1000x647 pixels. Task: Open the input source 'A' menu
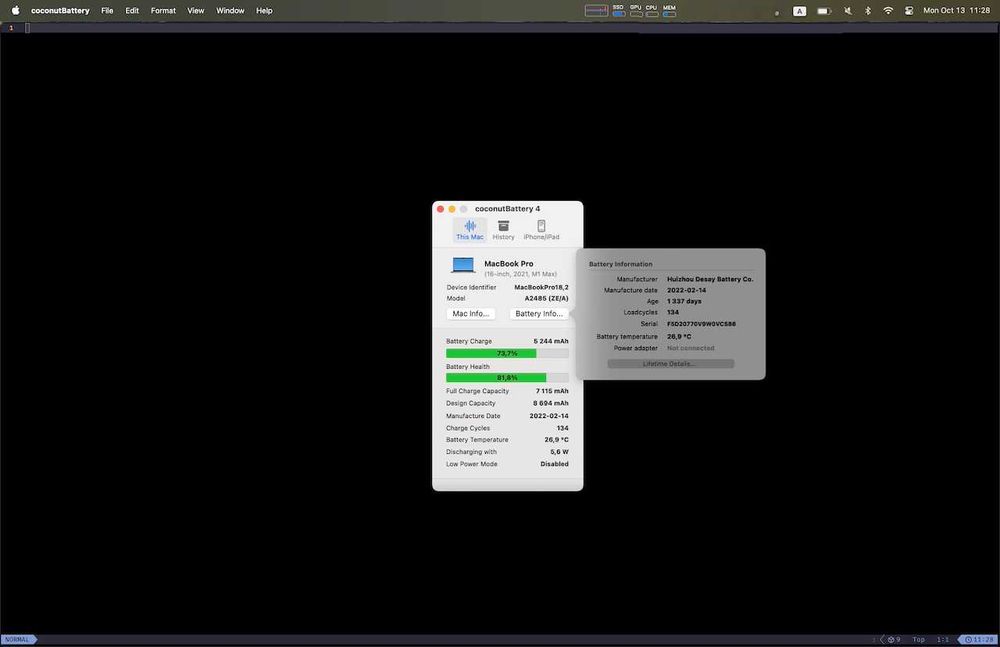[x=799, y=11]
